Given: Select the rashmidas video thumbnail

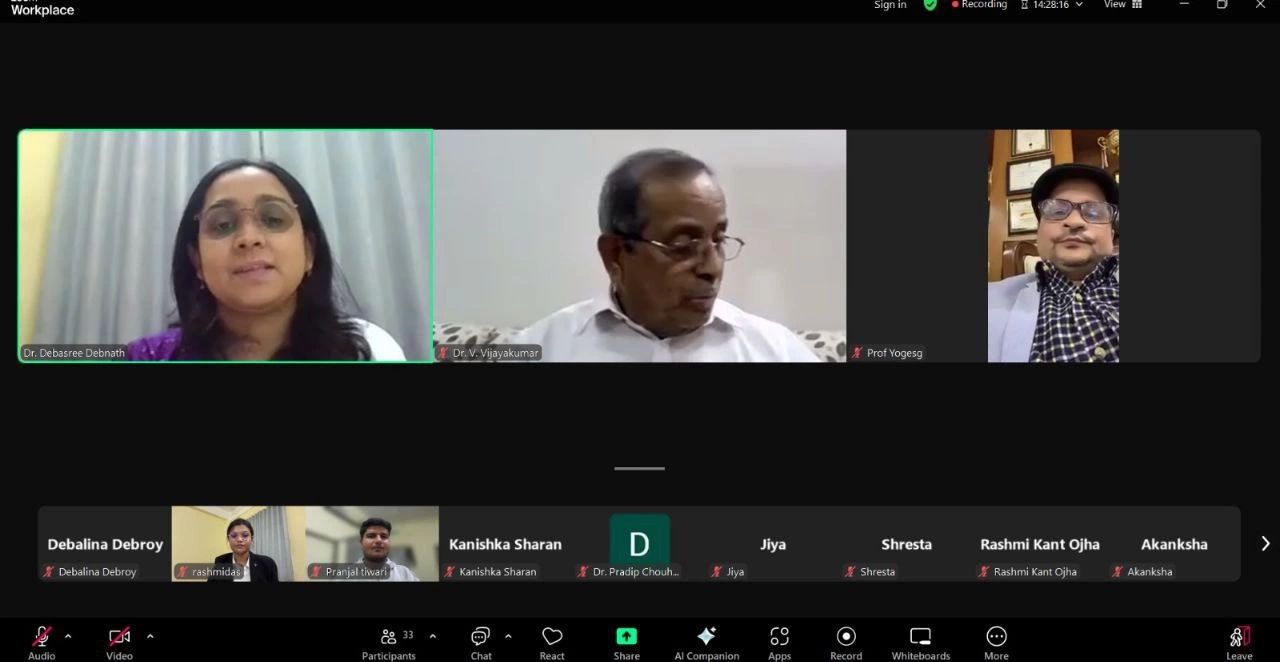Looking at the screenshot, I should coord(239,543).
